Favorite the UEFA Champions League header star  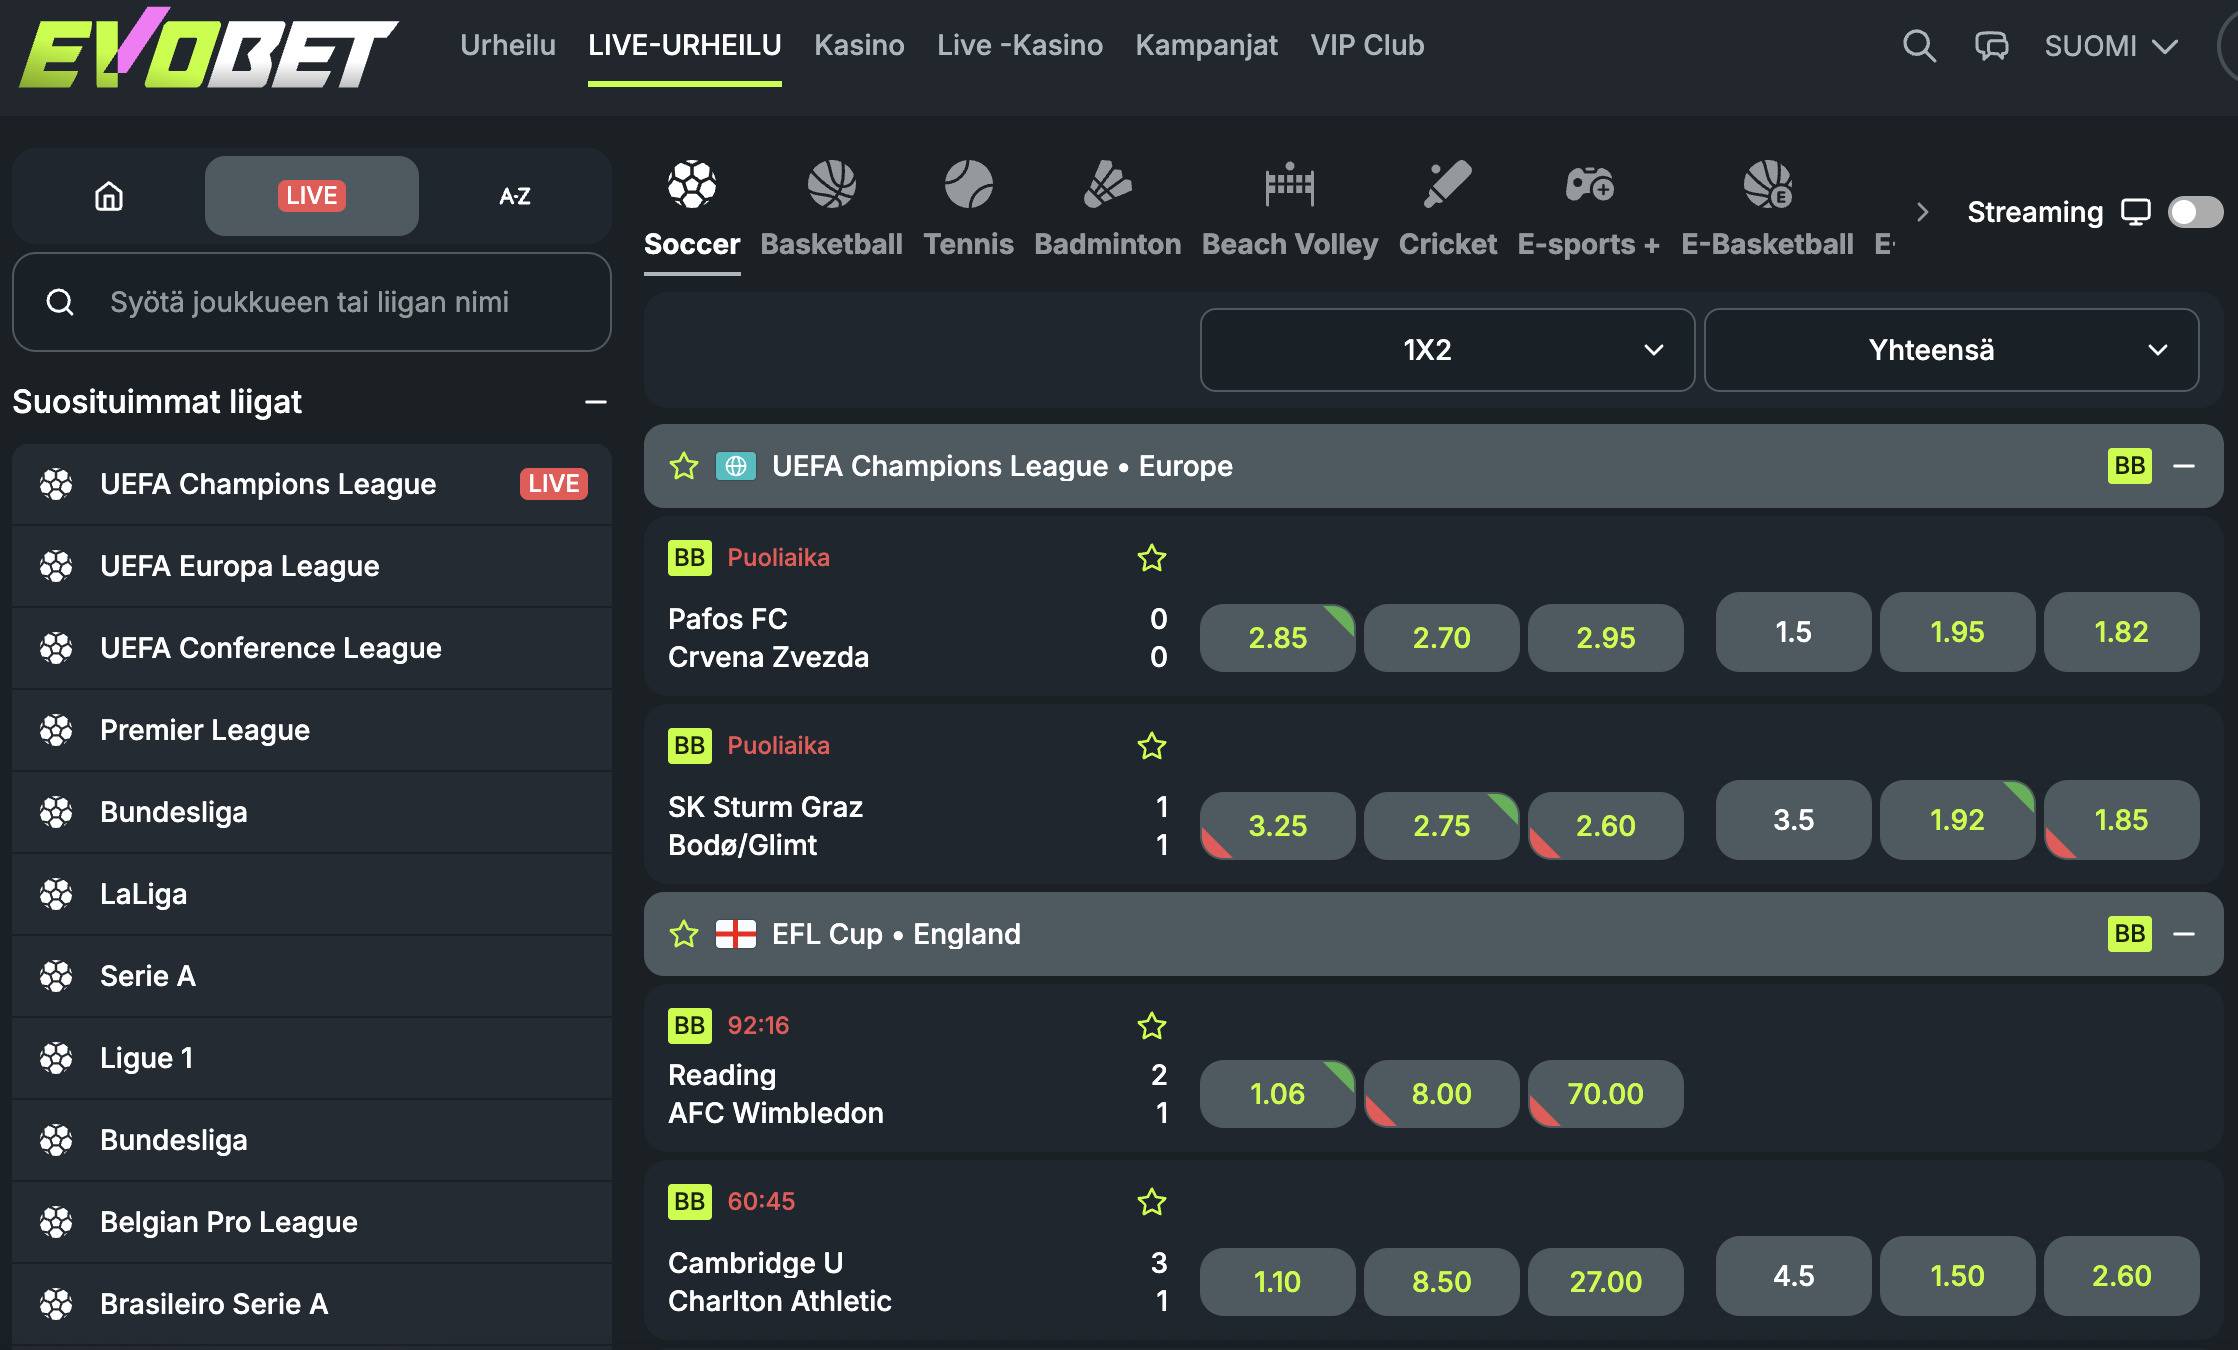[x=684, y=466]
